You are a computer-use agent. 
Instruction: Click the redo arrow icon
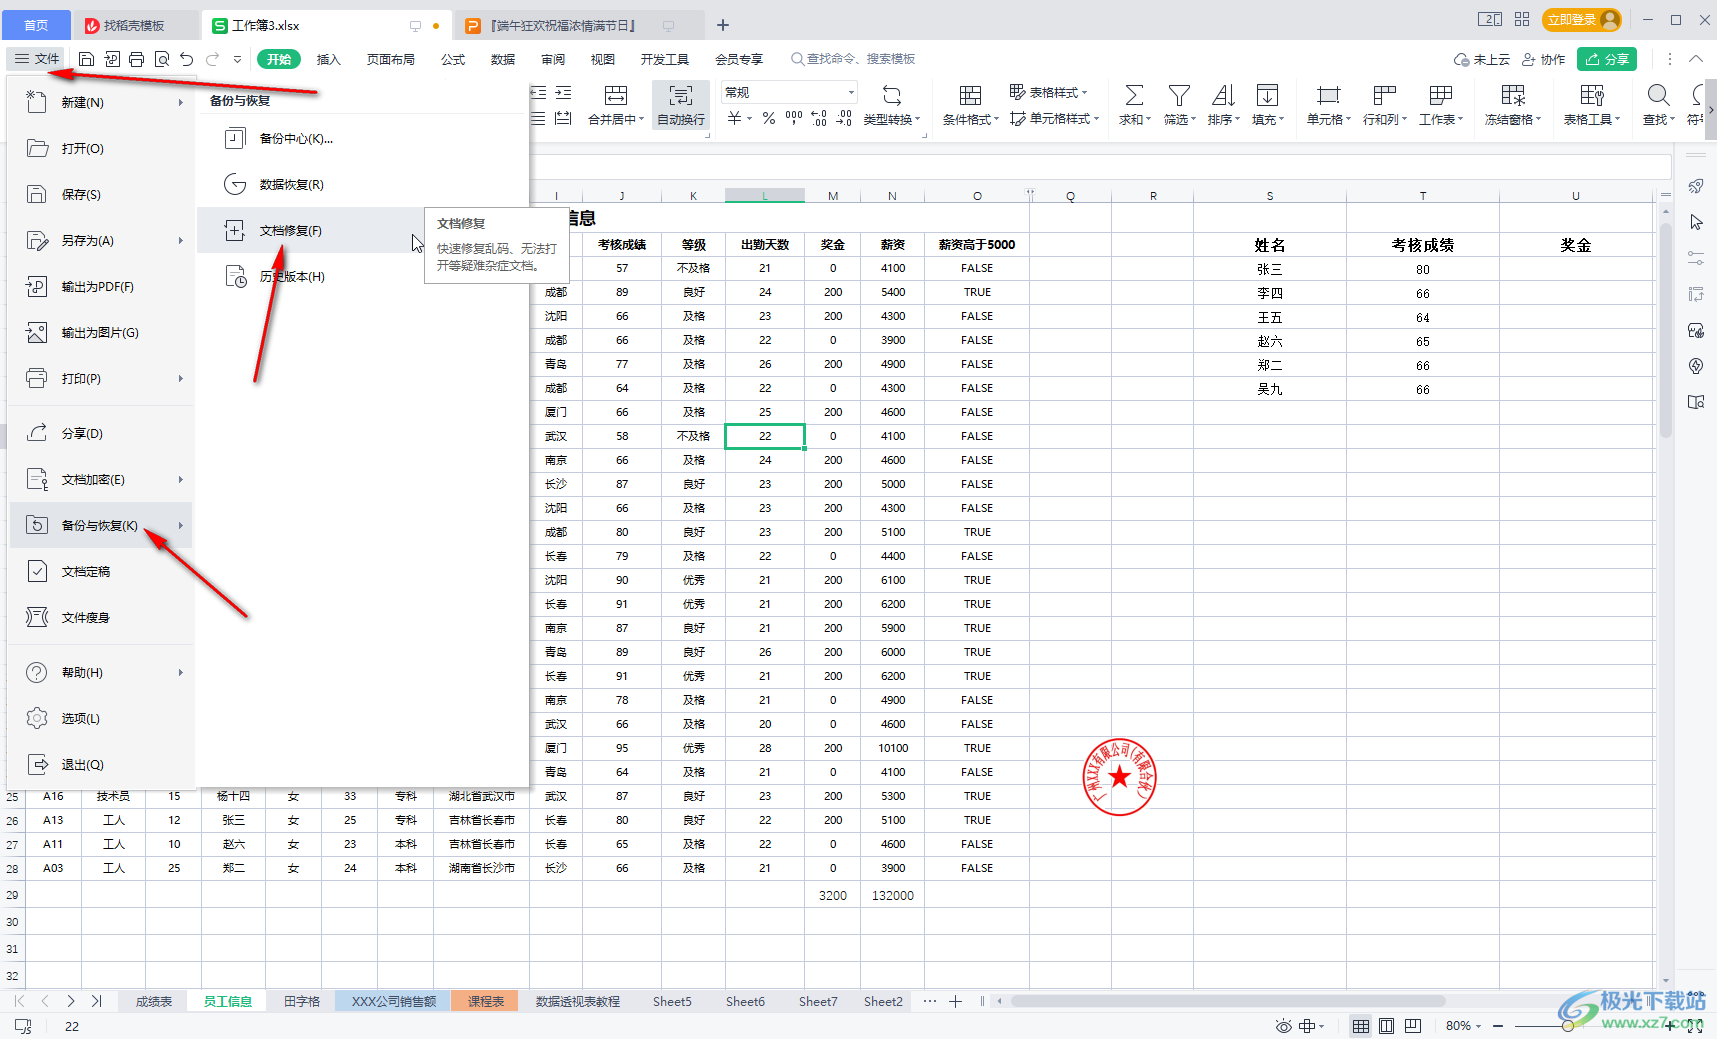pos(212,59)
